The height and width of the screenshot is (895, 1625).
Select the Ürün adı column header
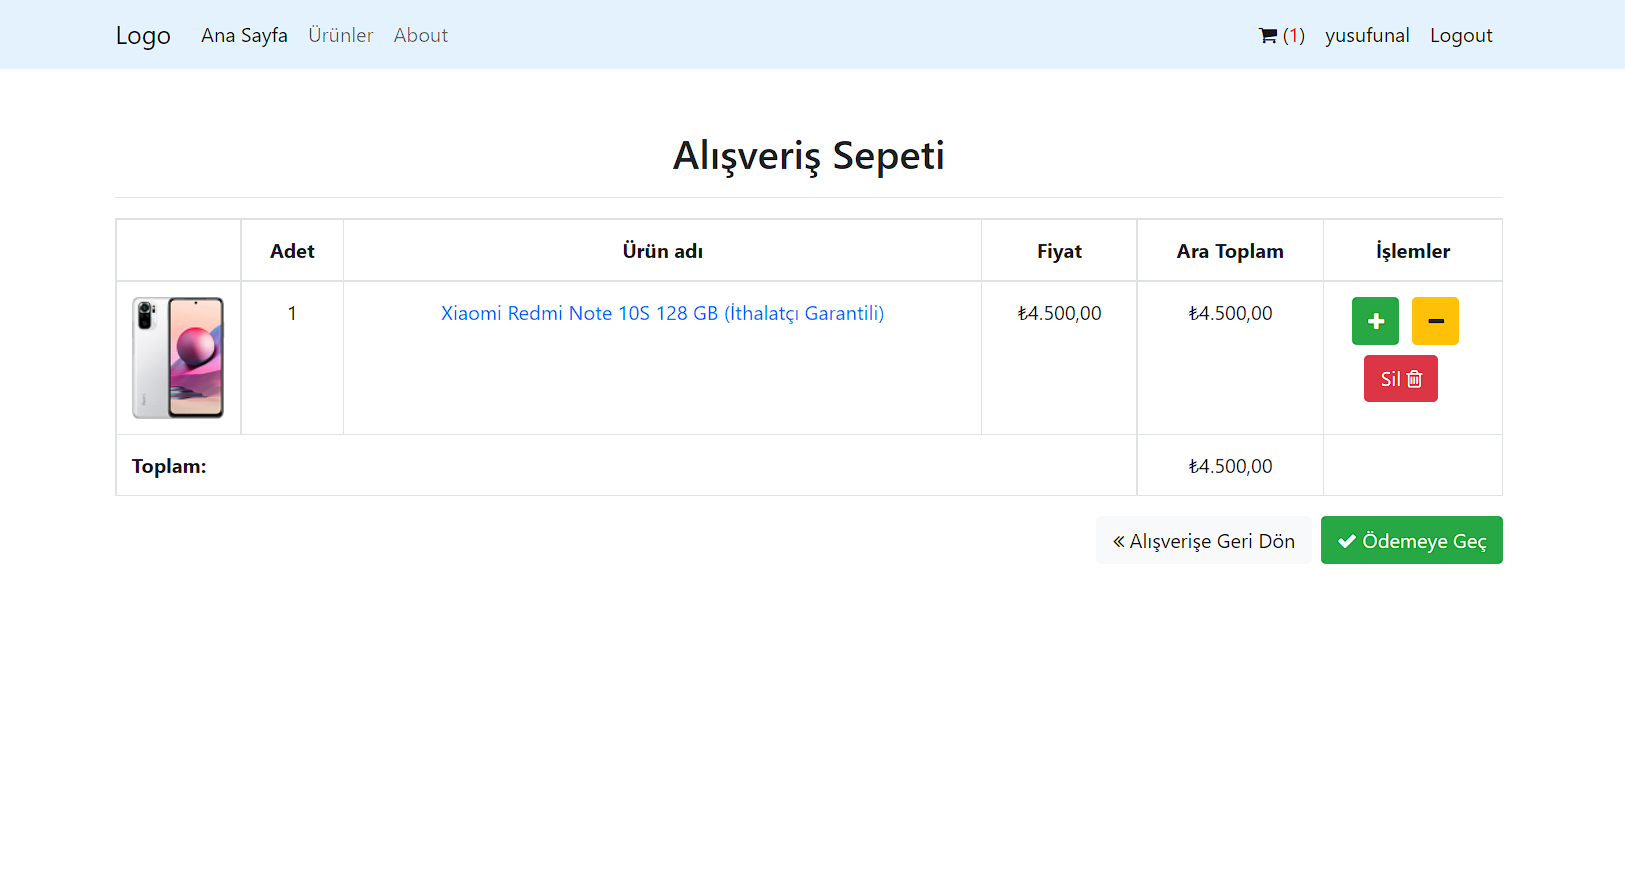pyautogui.click(x=662, y=251)
